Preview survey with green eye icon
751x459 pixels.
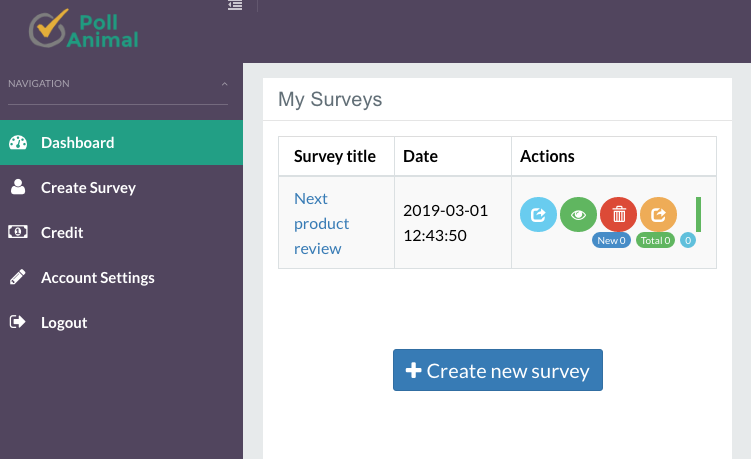578,214
